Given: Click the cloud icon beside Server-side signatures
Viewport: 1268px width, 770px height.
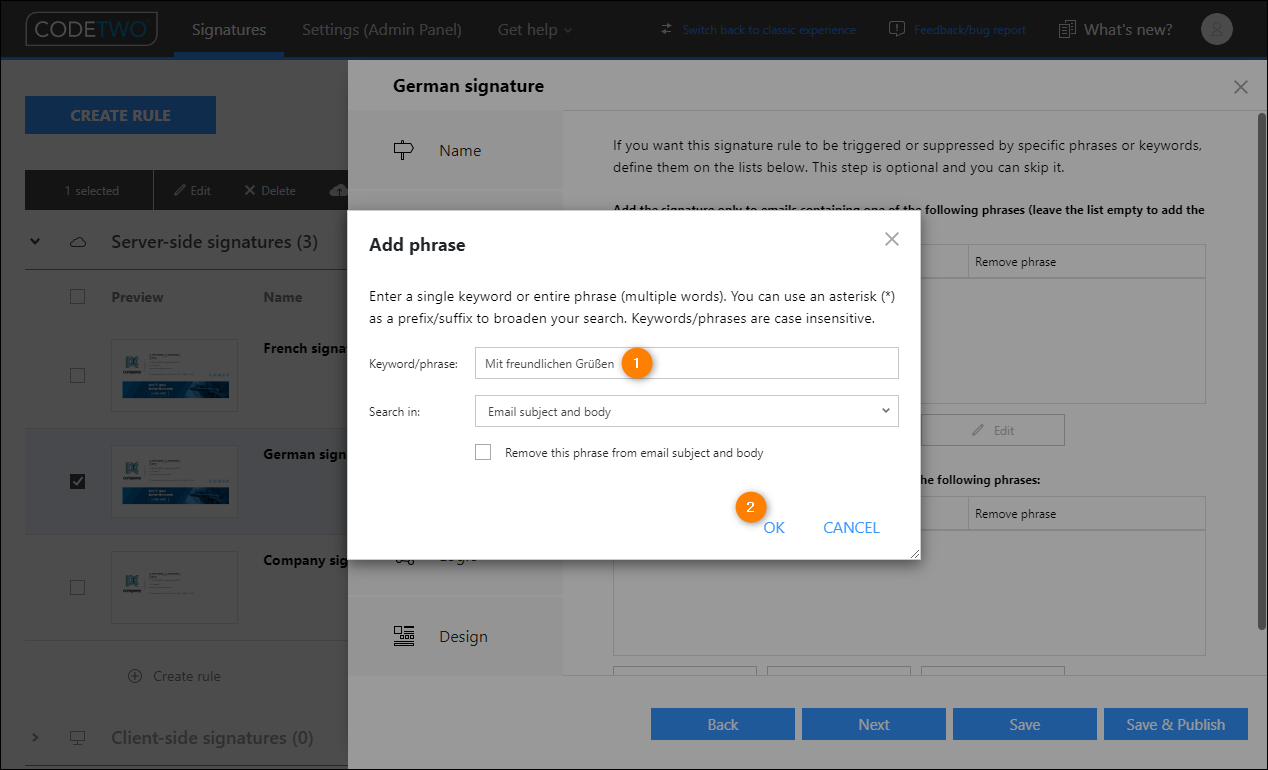Looking at the screenshot, I should point(78,242).
